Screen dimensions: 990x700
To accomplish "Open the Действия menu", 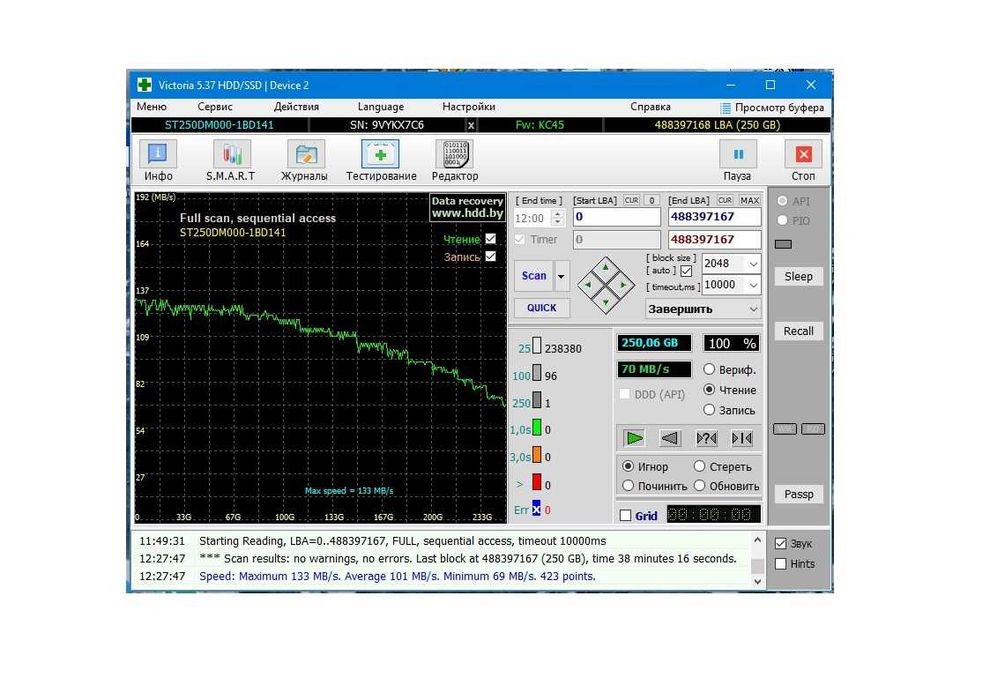I will click(x=296, y=107).
